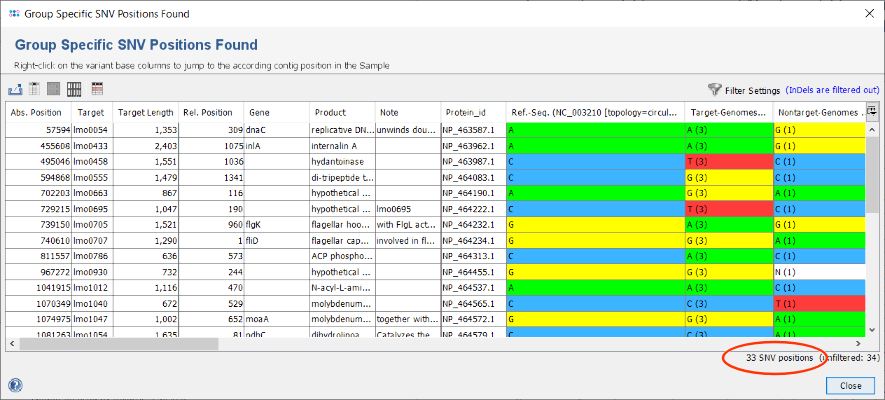Click the red-striped table toolbar icon

pyautogui.click(x=92, y=89)
